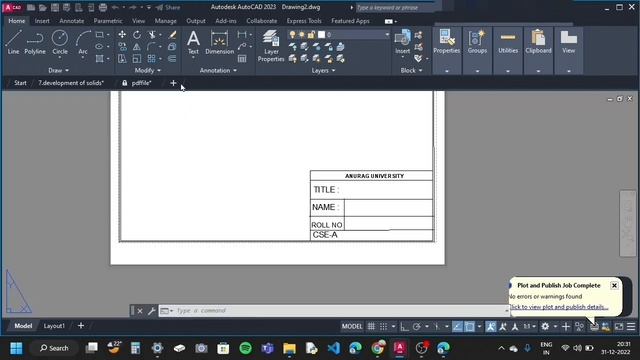The image size is (640, 360).
Task: Toggle annotation visibility in status bar
Action: tap(491, 327)
